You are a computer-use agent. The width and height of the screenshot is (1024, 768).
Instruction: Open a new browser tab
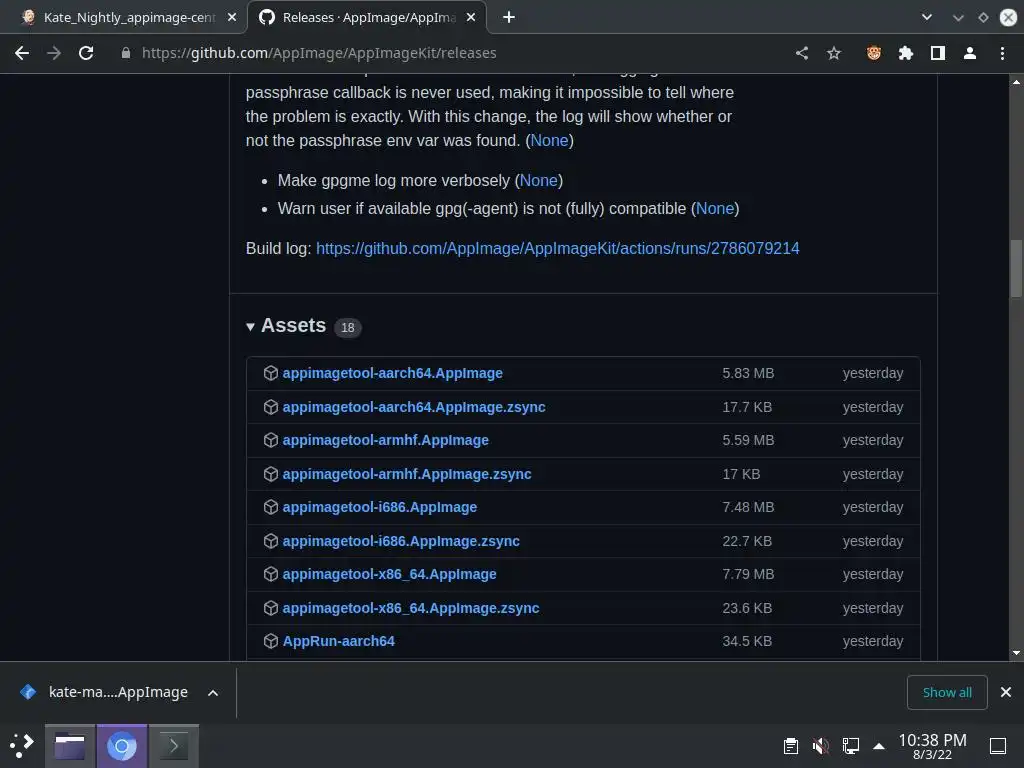tap(509, 17)
